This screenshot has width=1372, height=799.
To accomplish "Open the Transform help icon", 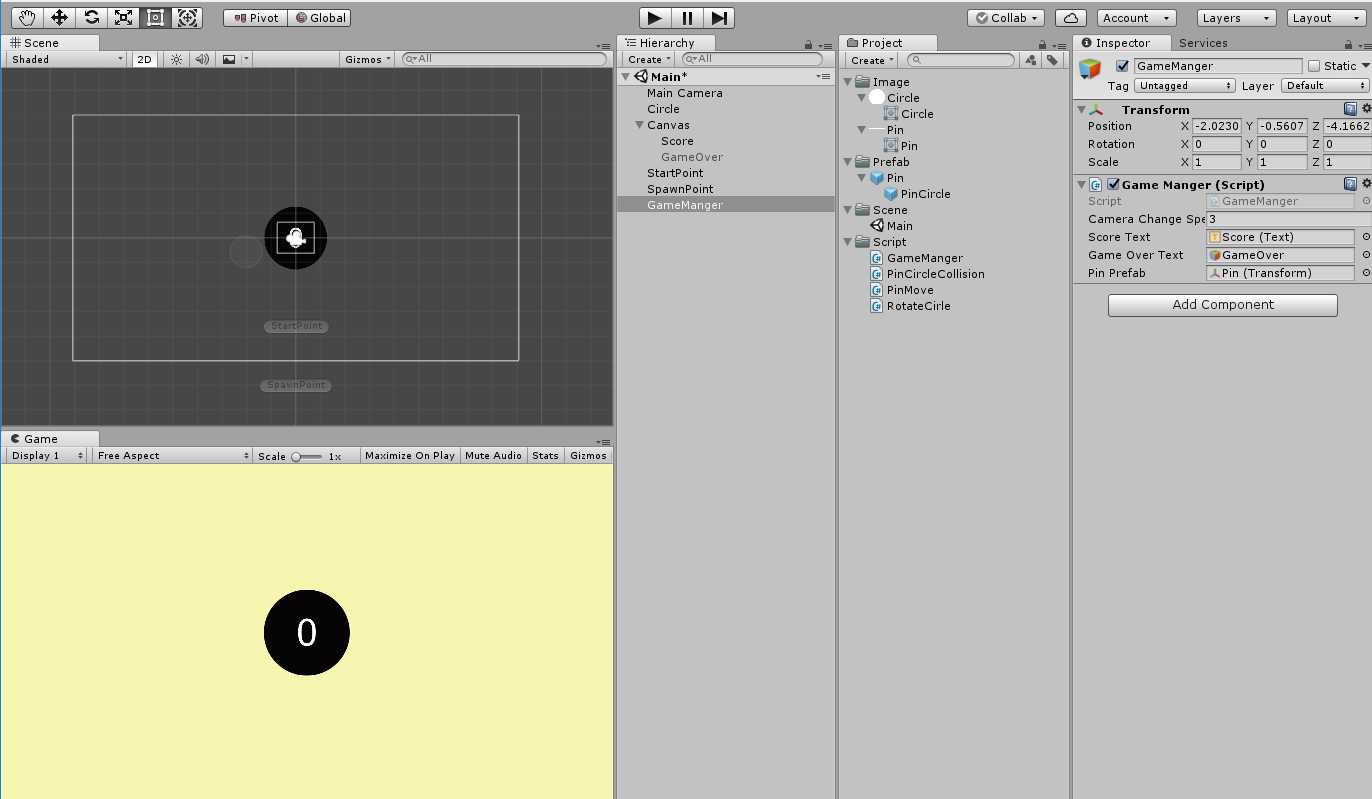I will point(1350,109).
